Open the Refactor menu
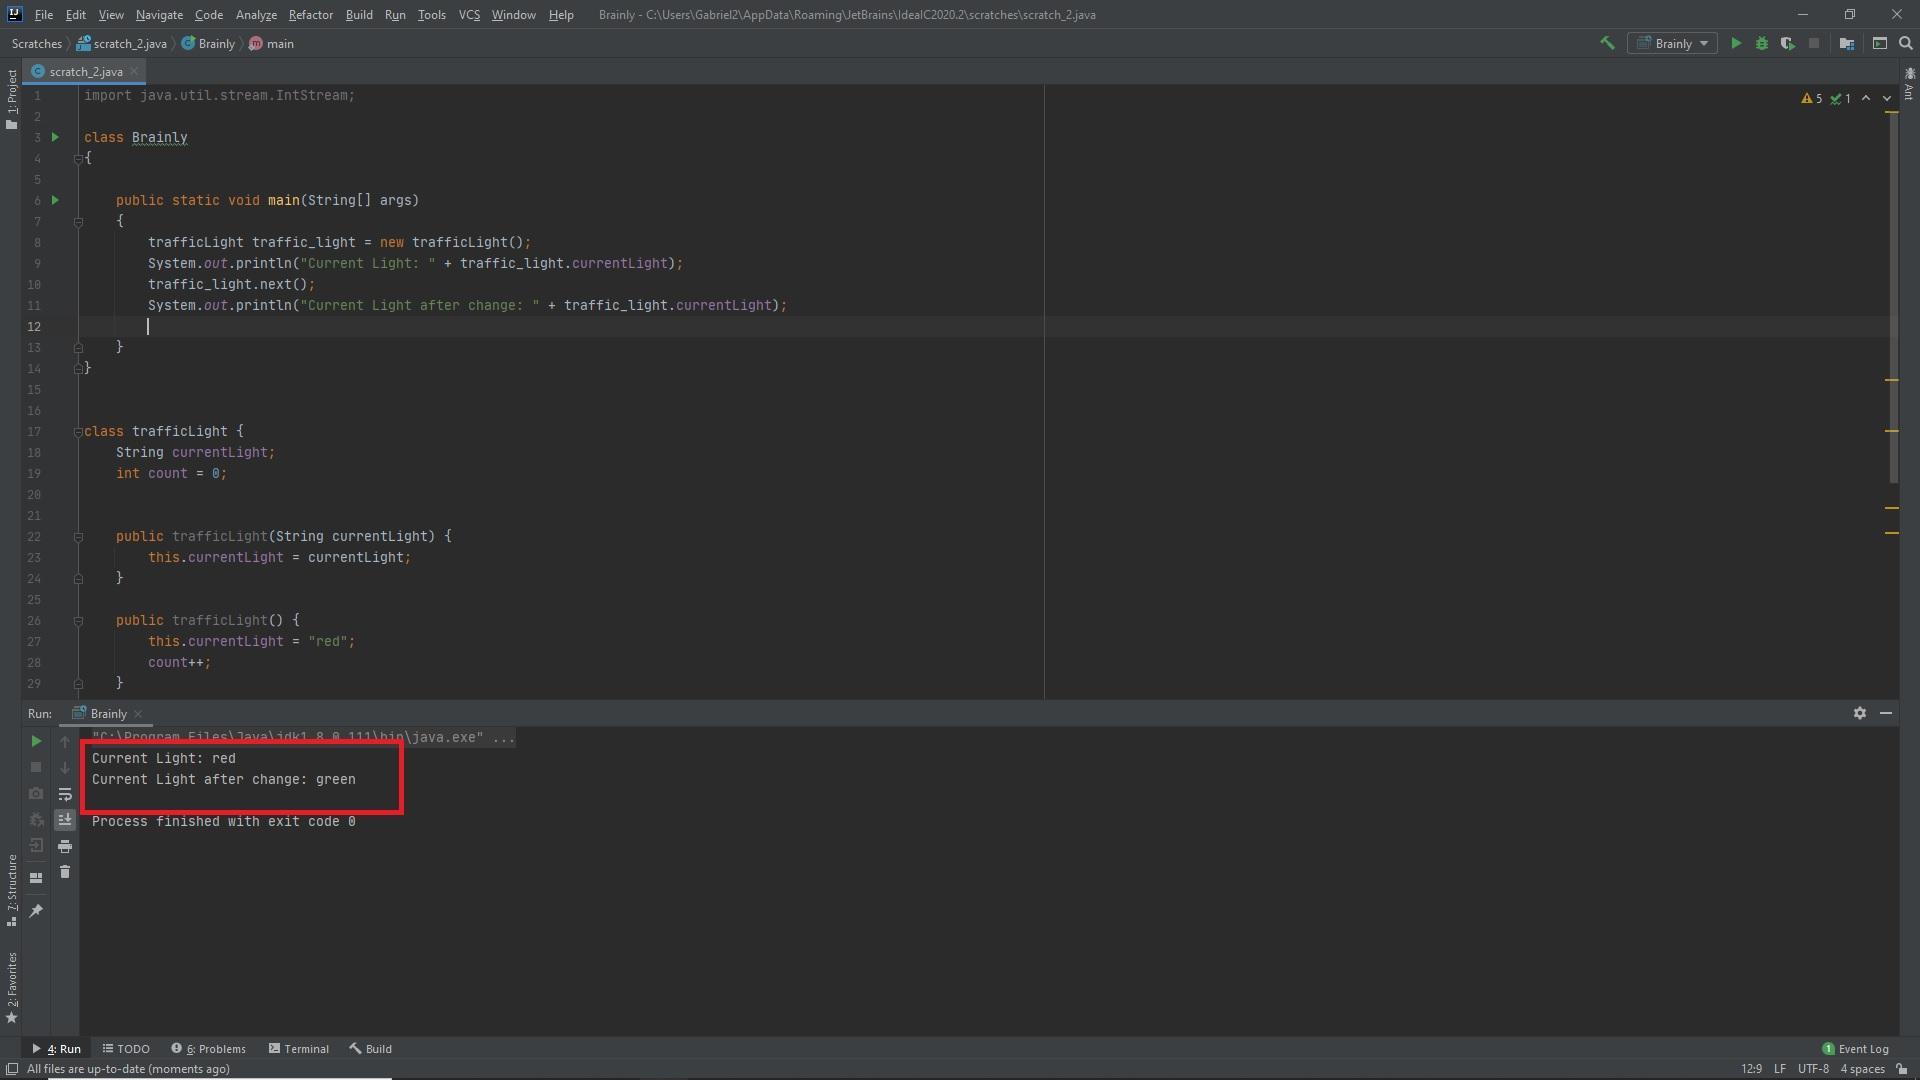Viewport: 1920px width, 1080px height. coord(310,15)
